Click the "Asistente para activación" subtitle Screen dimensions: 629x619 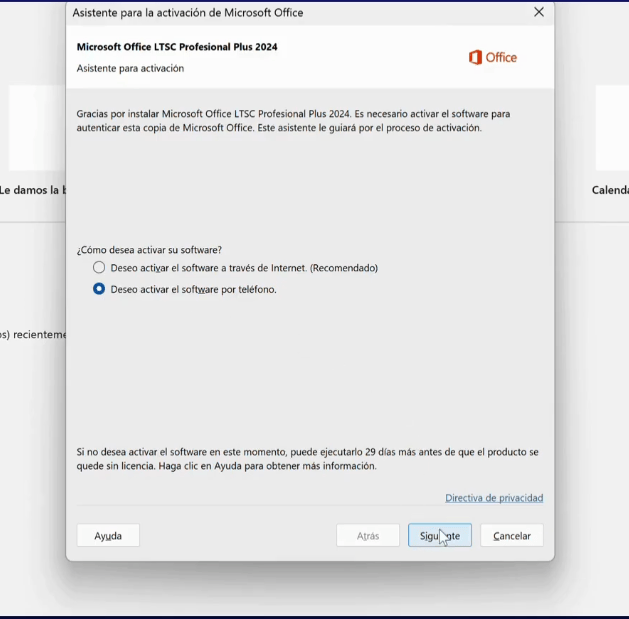130,68
